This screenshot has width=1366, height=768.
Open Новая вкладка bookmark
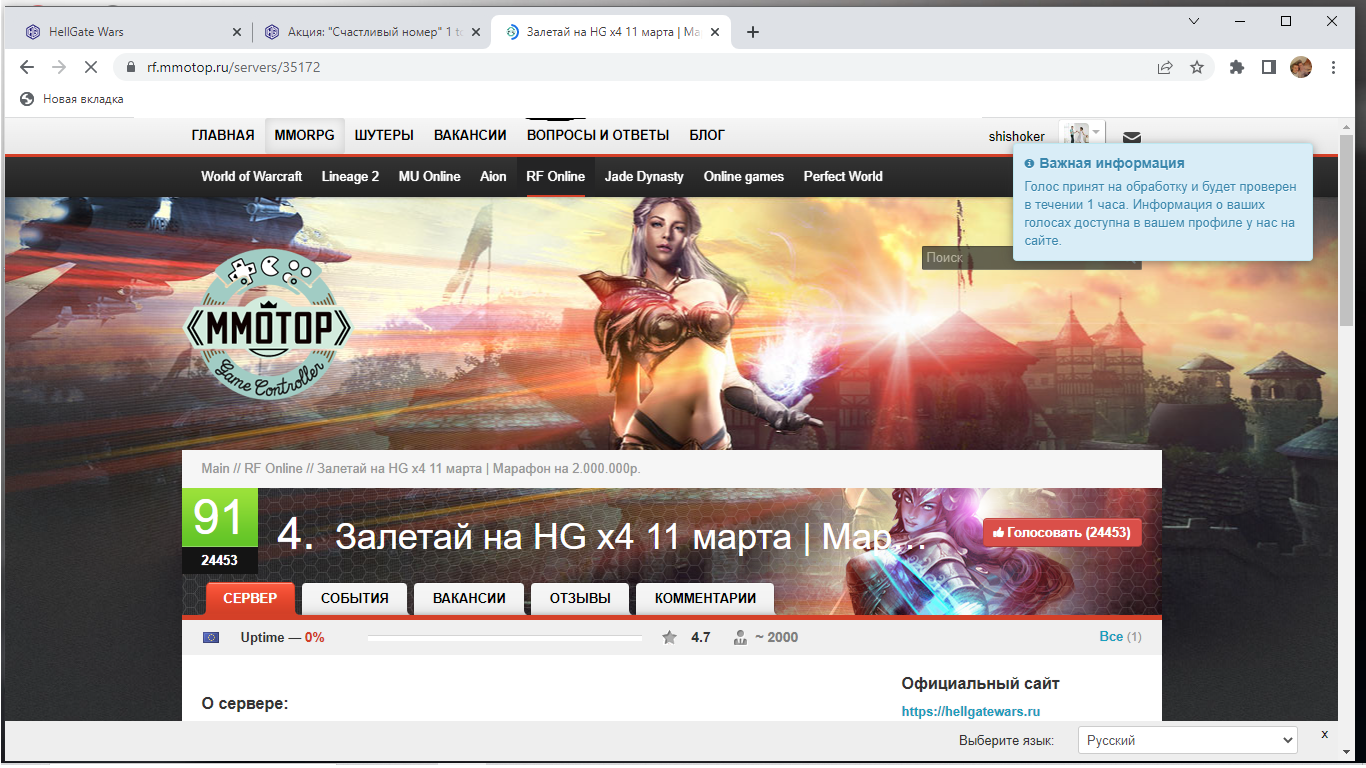72,99
